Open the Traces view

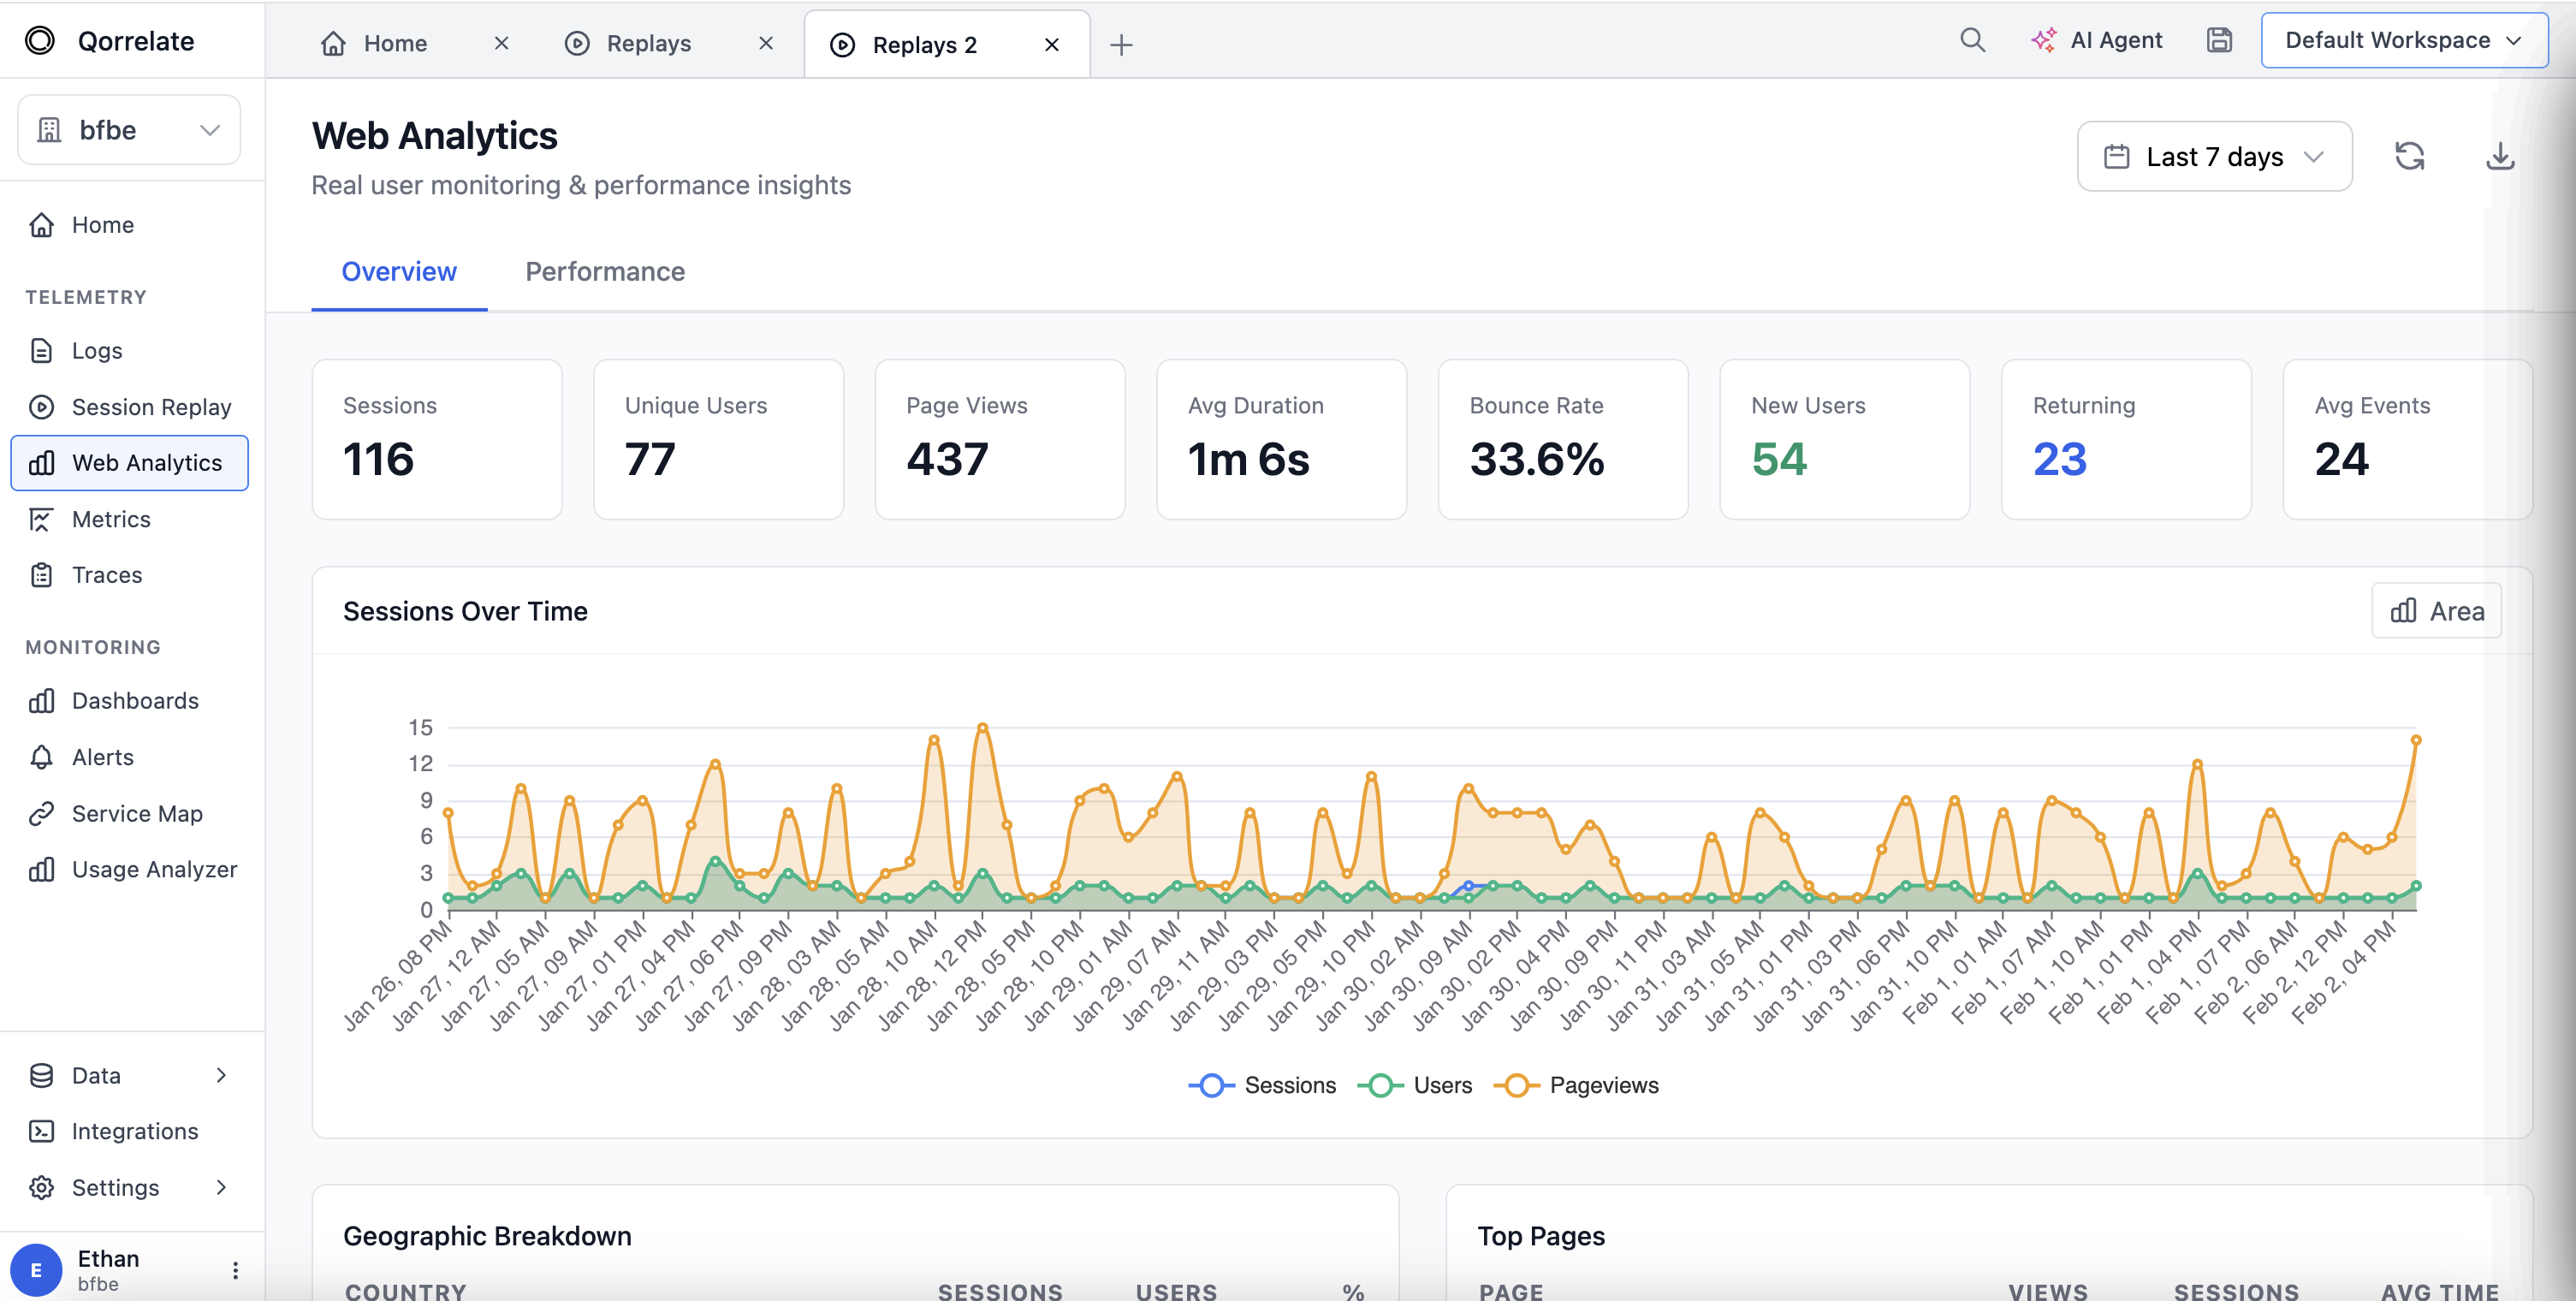(106, 575)
